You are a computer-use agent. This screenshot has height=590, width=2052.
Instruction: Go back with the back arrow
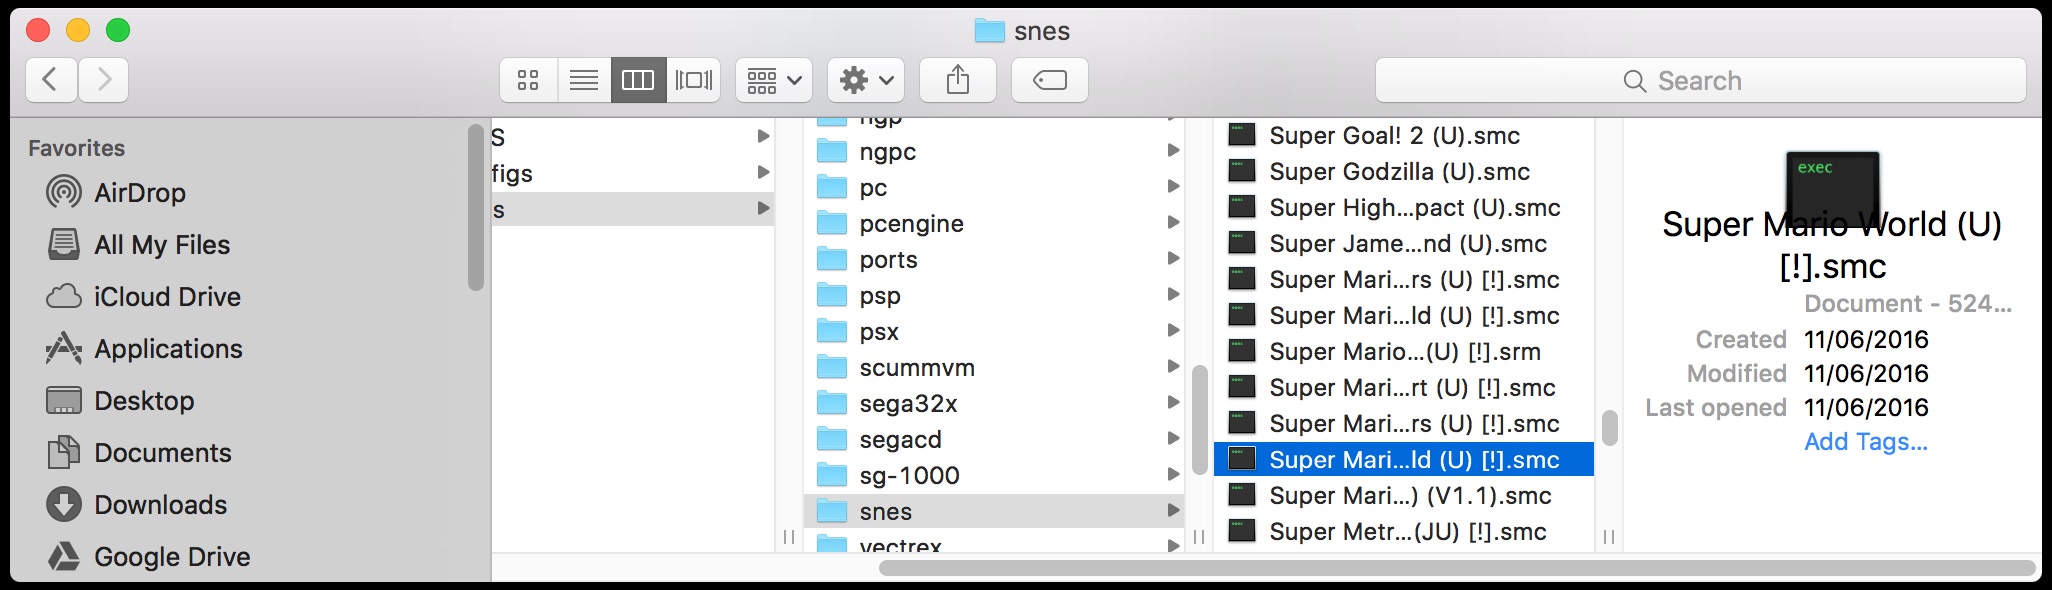click(x=51, y=80)
